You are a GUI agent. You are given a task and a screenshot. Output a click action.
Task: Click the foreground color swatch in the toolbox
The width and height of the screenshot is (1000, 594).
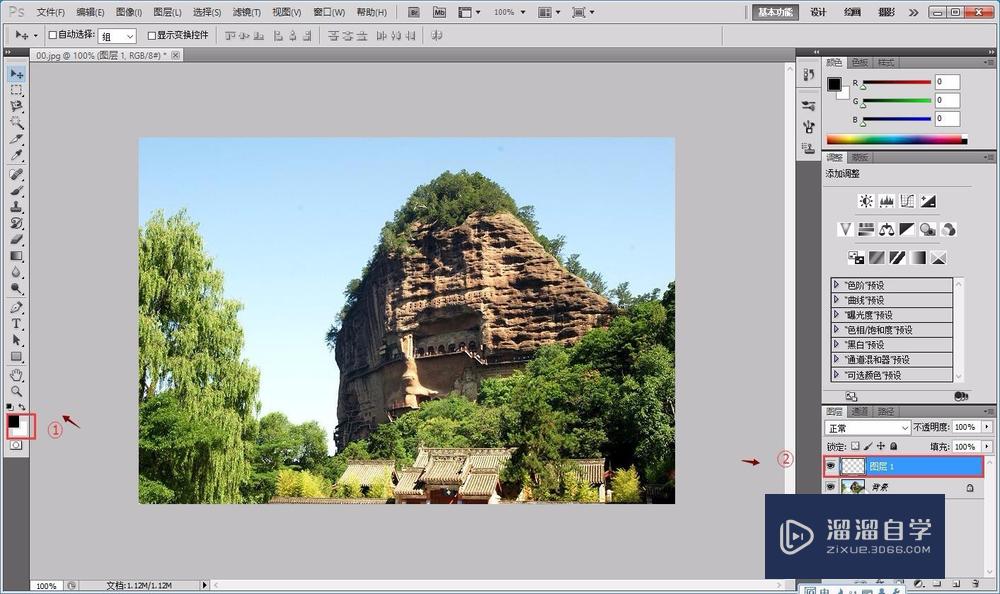coord(13,422)
